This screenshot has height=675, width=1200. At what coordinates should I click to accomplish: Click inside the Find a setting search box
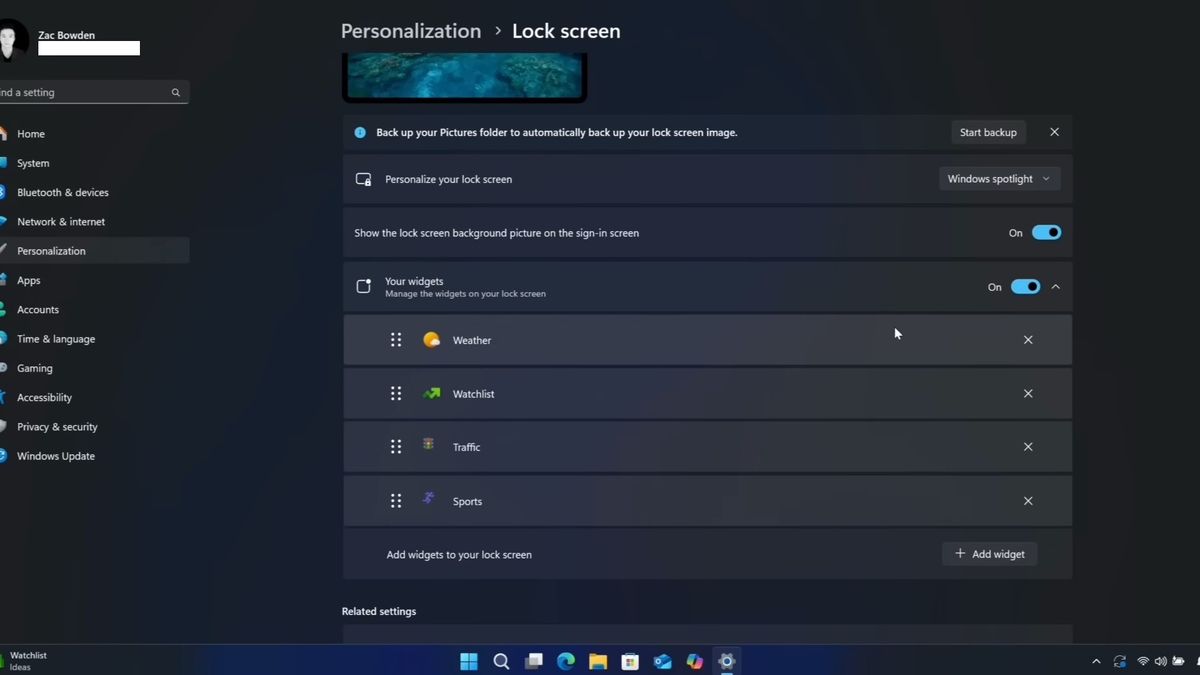click(90, 91)
